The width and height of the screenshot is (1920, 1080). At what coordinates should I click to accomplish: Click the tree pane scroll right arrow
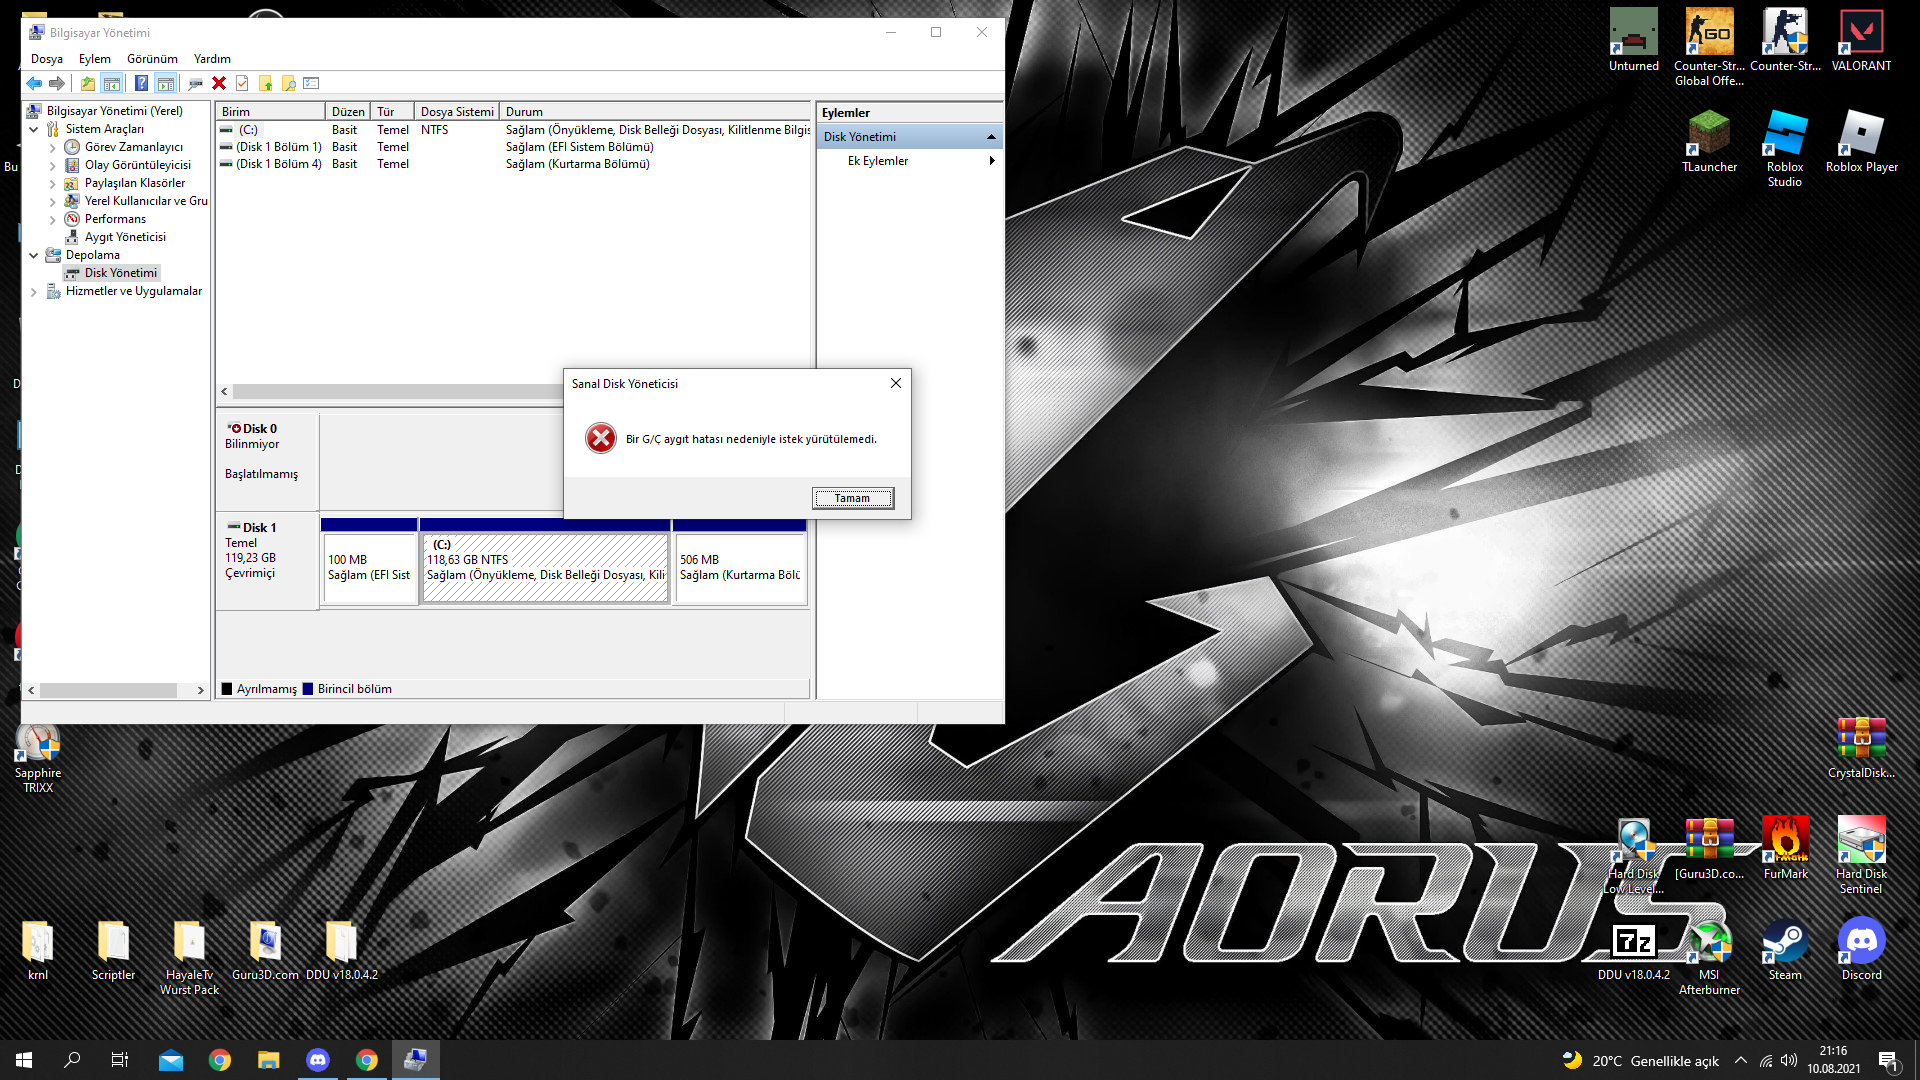point(200,690)
